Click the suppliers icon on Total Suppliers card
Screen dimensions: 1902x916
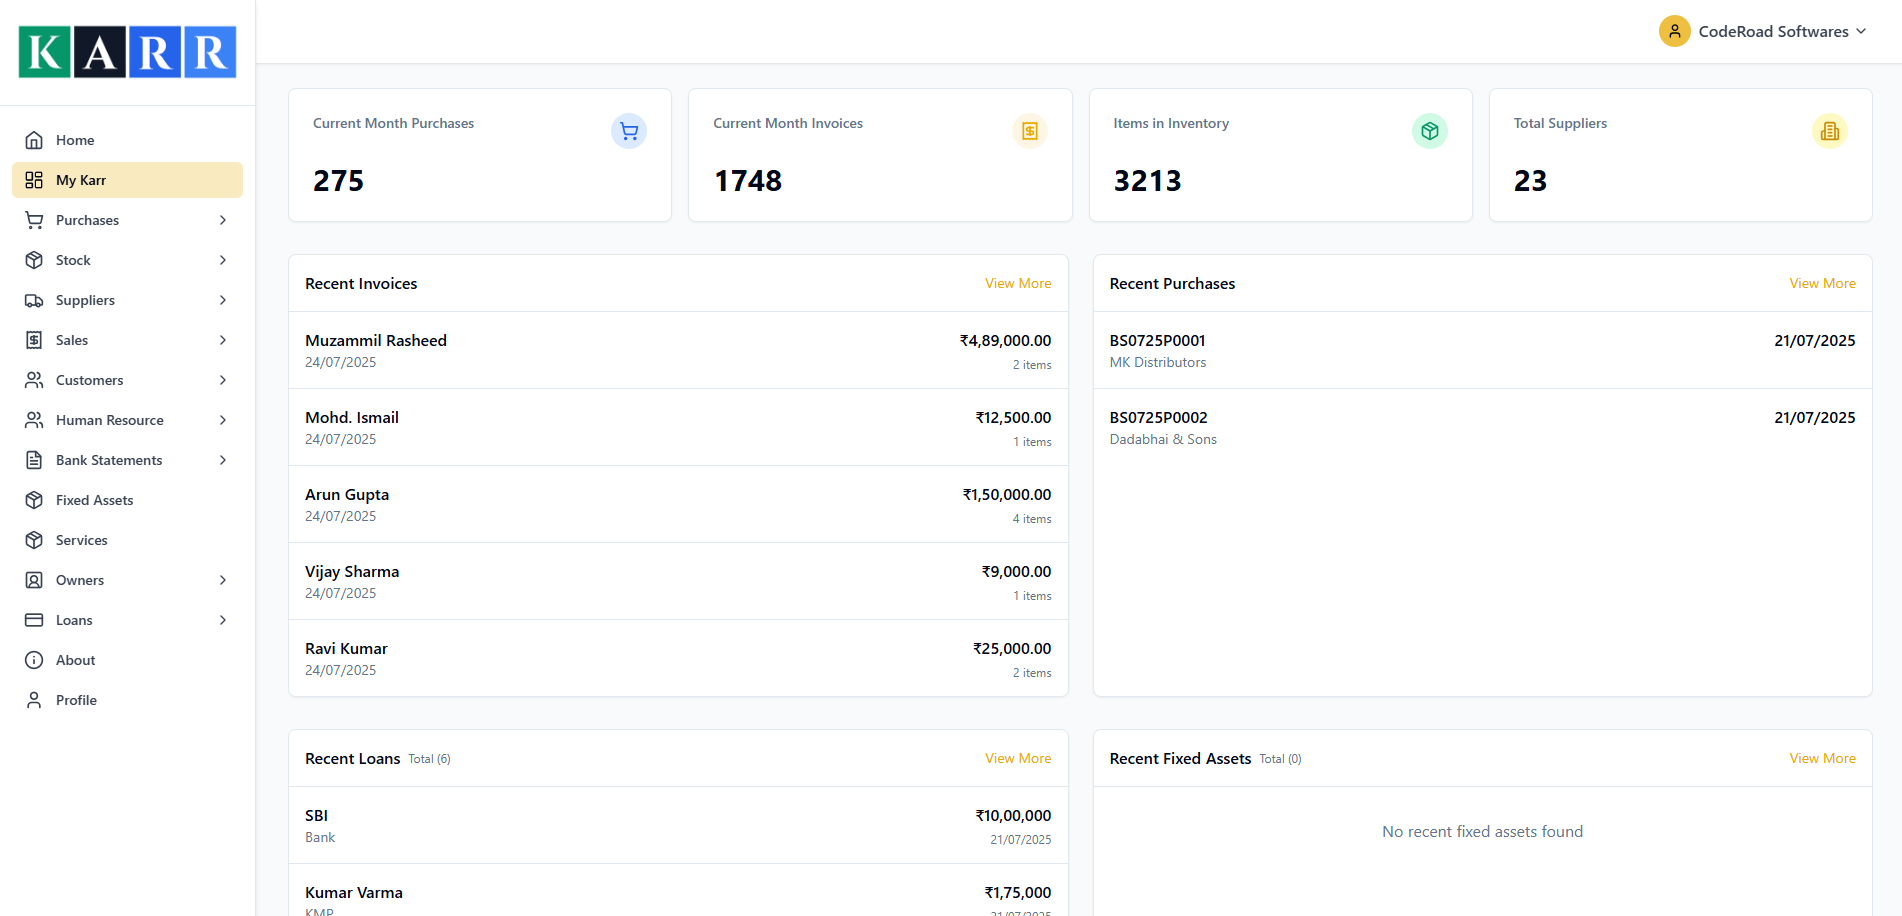pyautogui.click(x=1829, y=131)
